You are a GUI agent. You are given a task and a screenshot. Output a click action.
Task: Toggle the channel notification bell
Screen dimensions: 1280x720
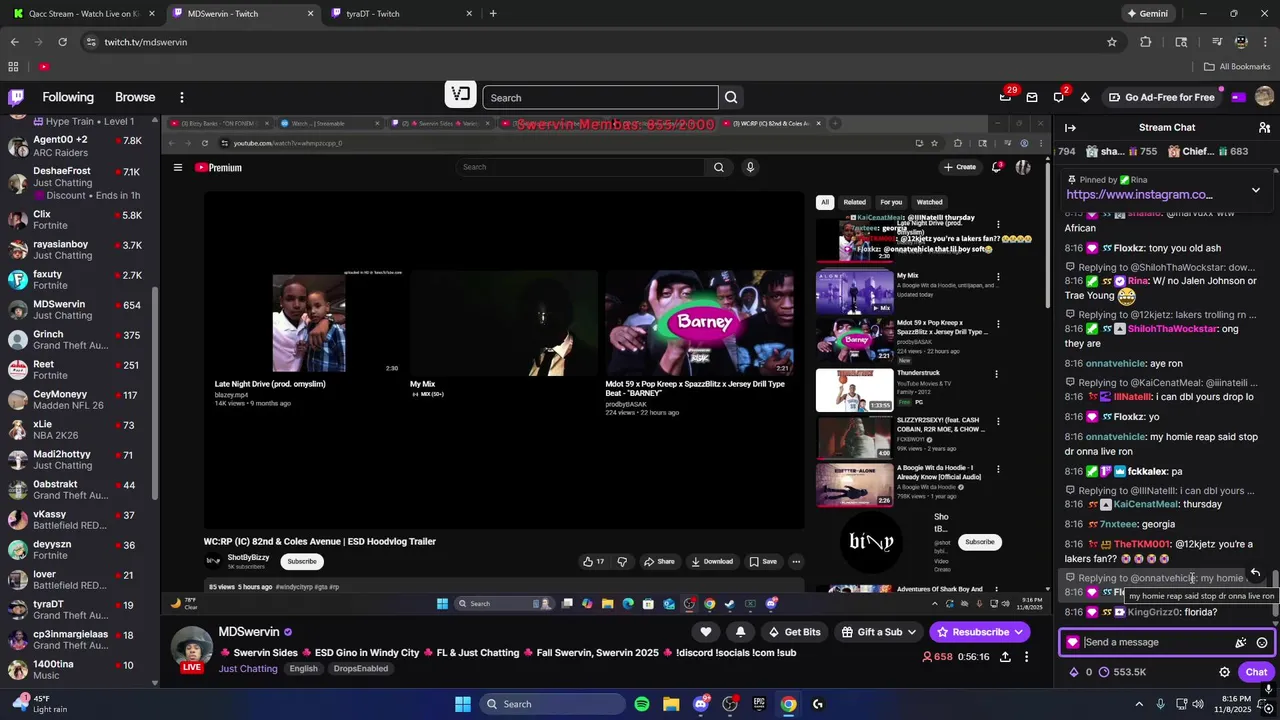pyautogui.click(x=740, y=632)
